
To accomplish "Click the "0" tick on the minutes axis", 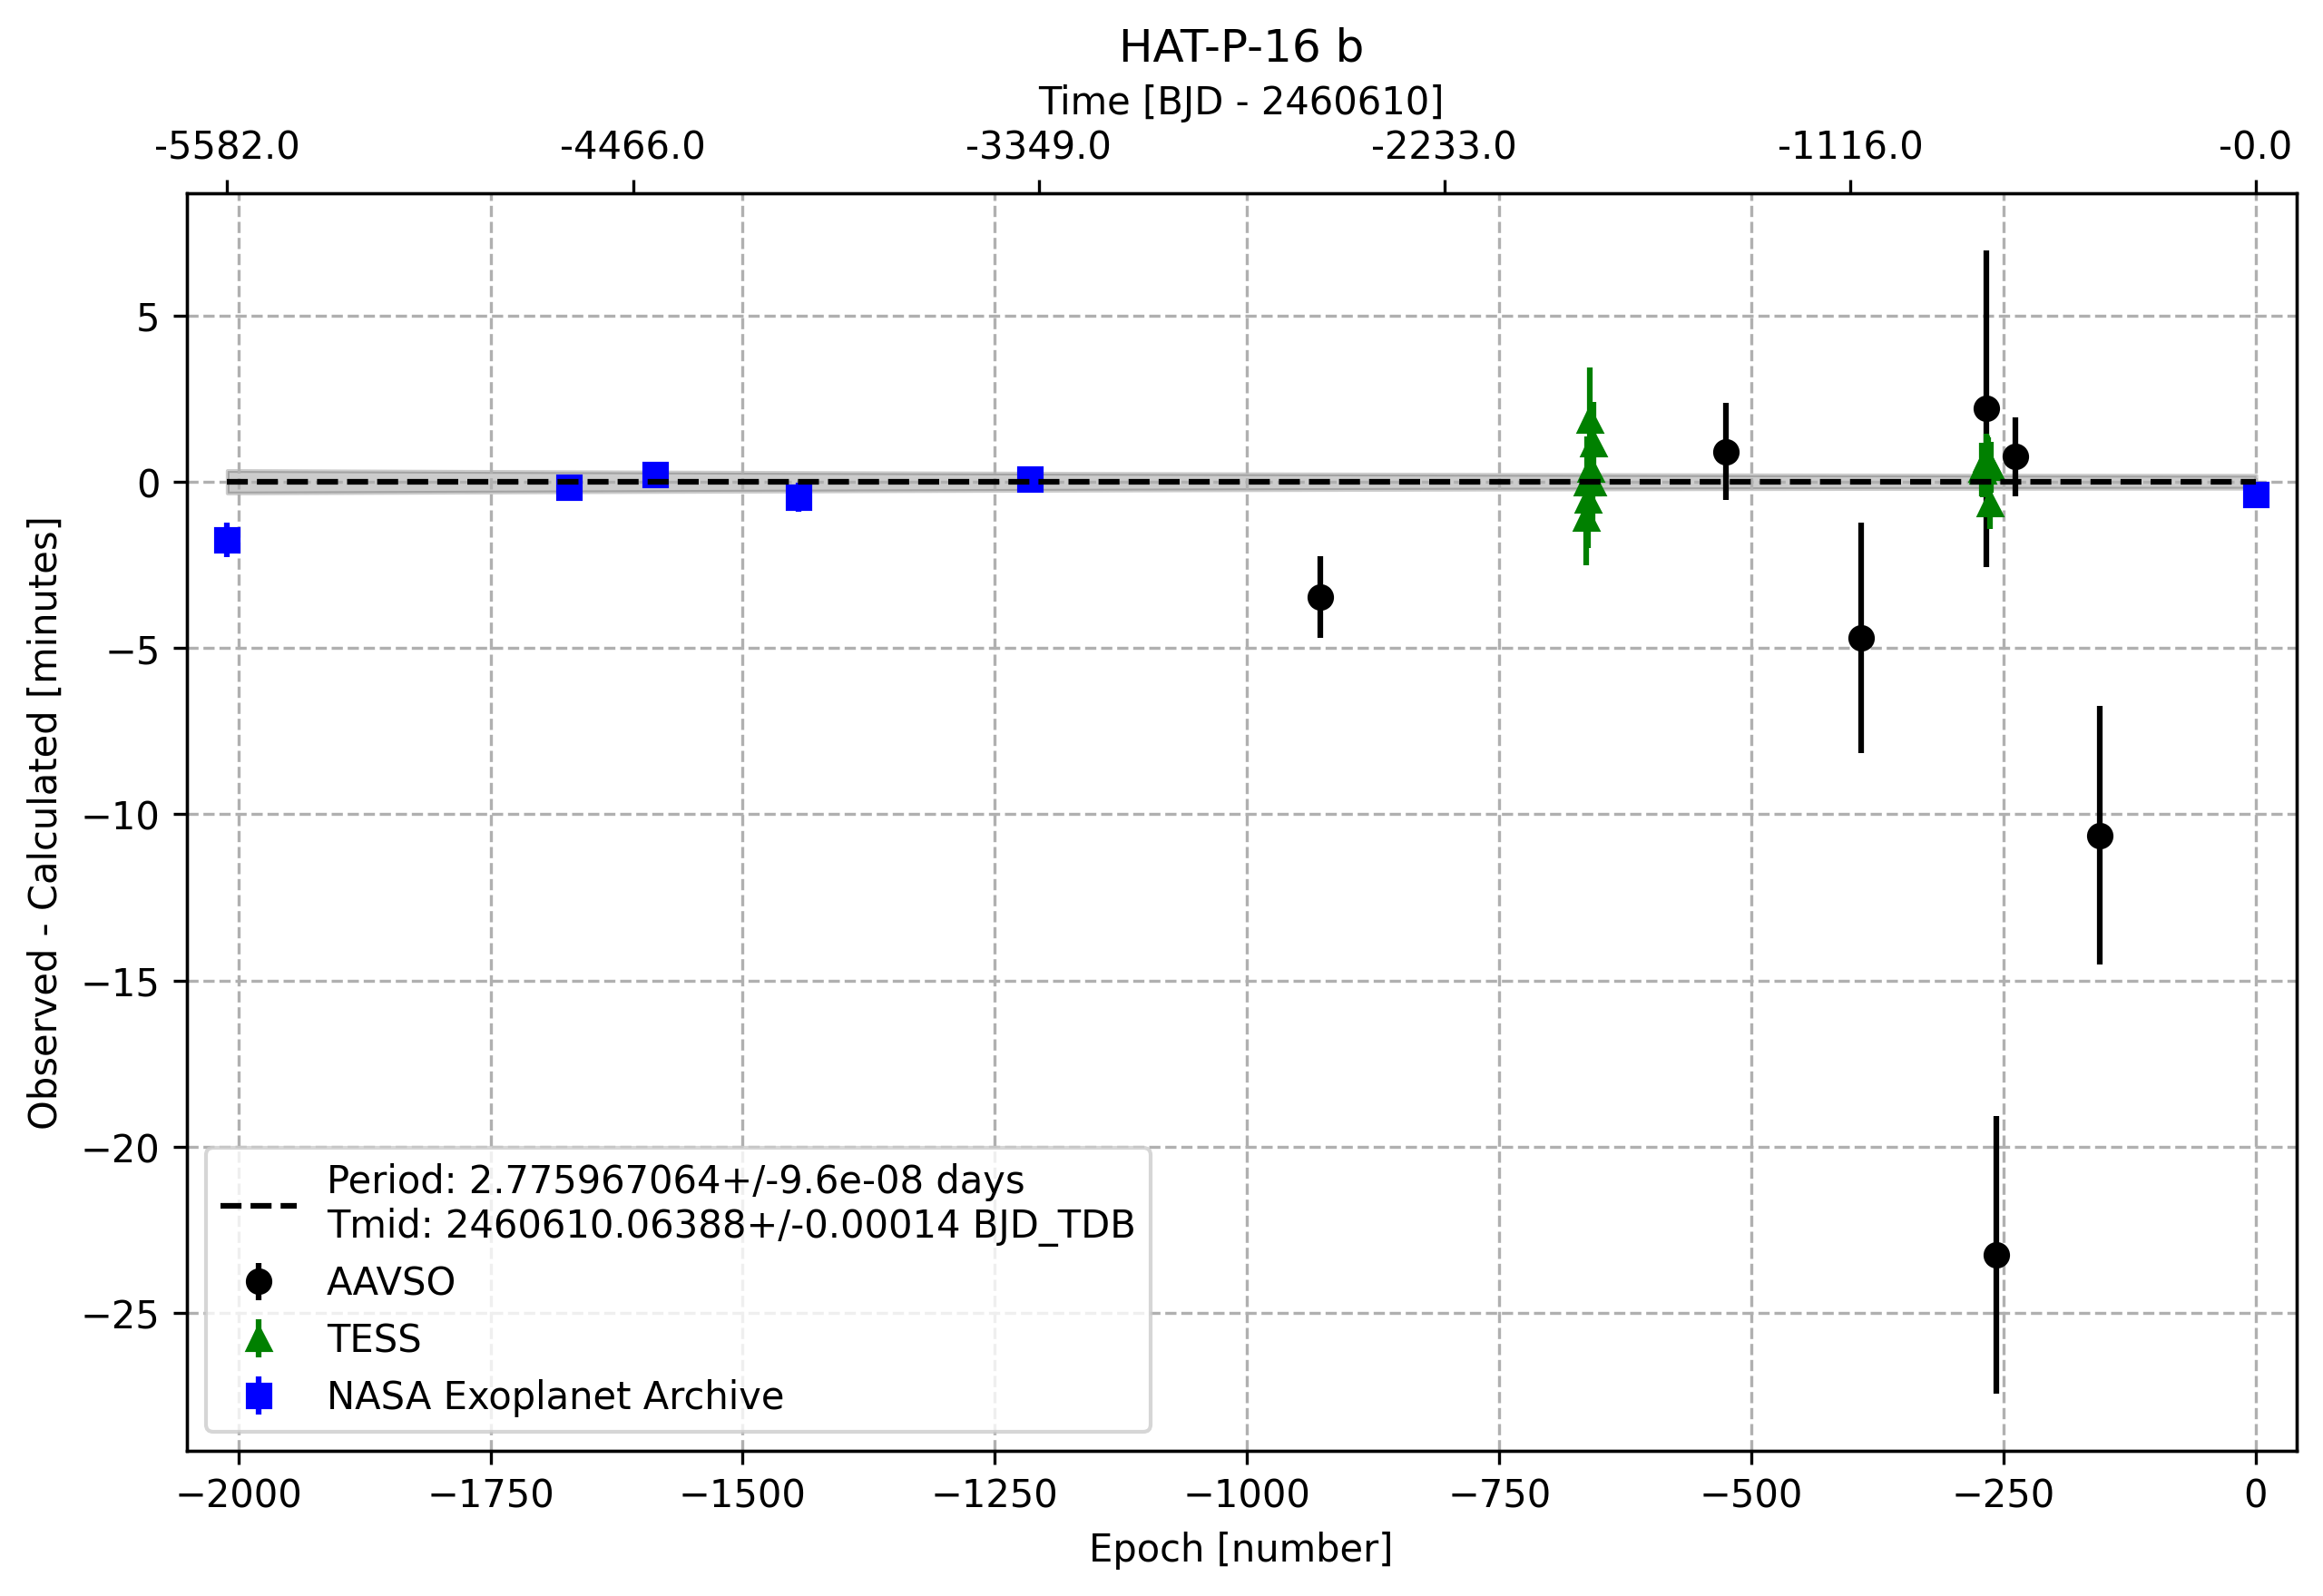I will (x=149, y=484).
